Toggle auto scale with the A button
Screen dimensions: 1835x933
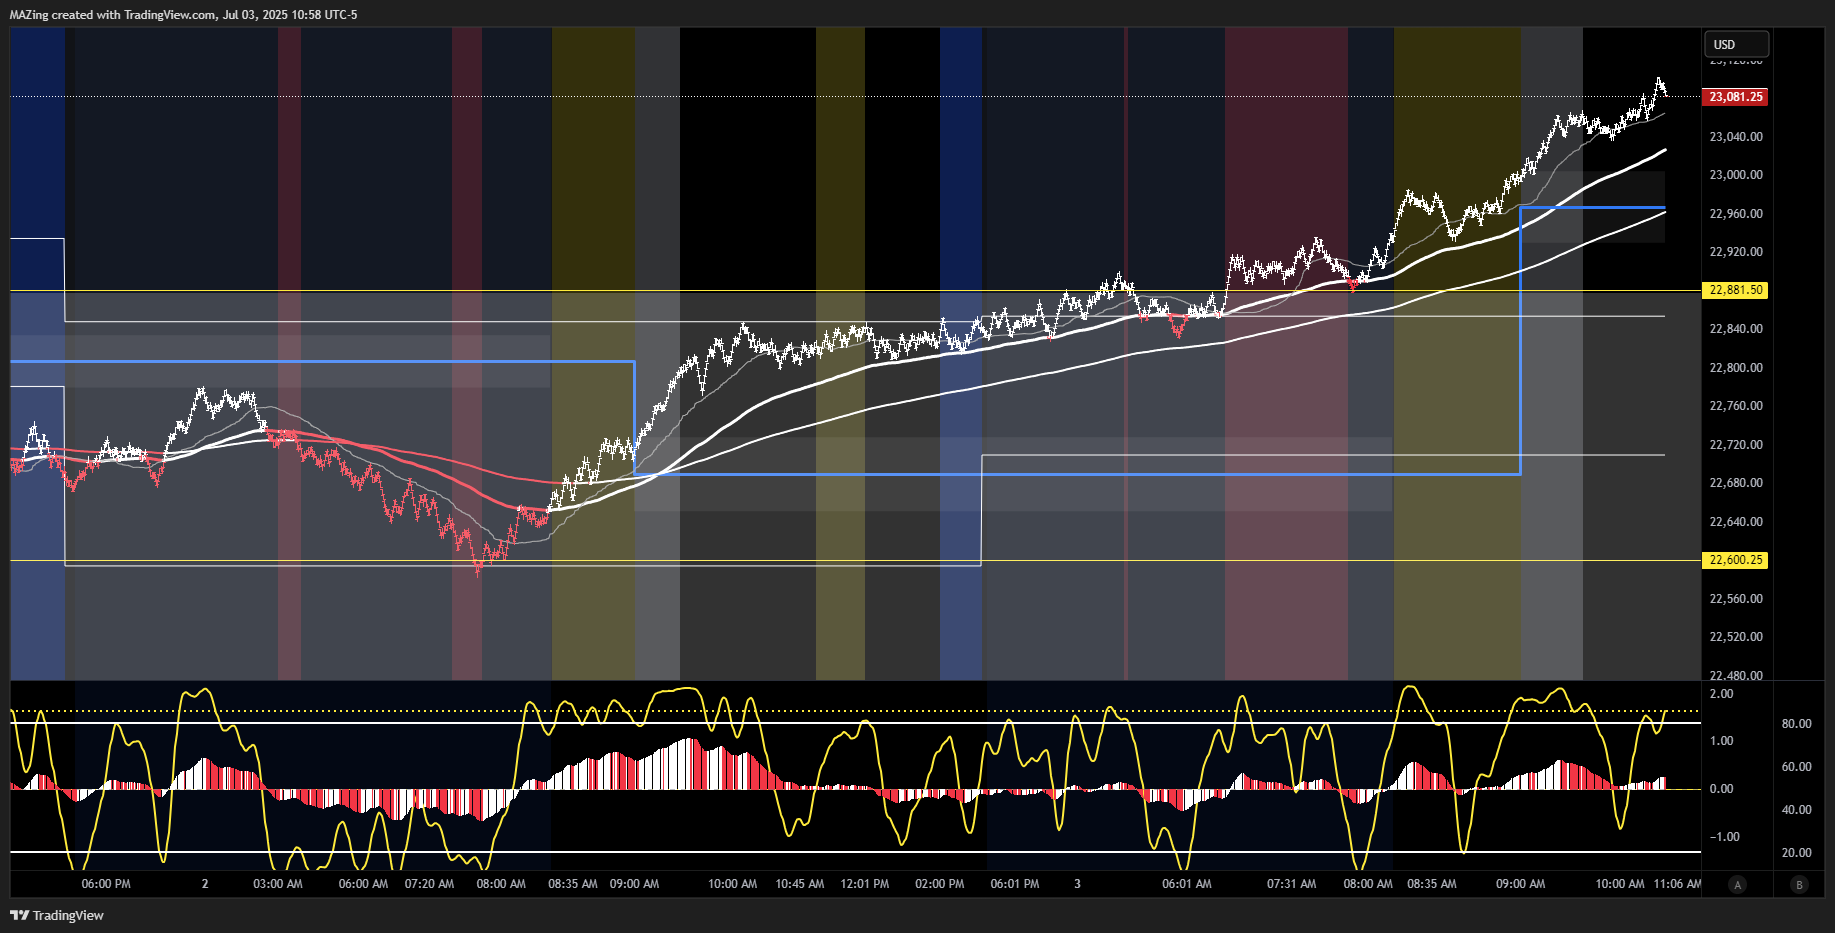pyautogui.click(x=1738, y=884)
